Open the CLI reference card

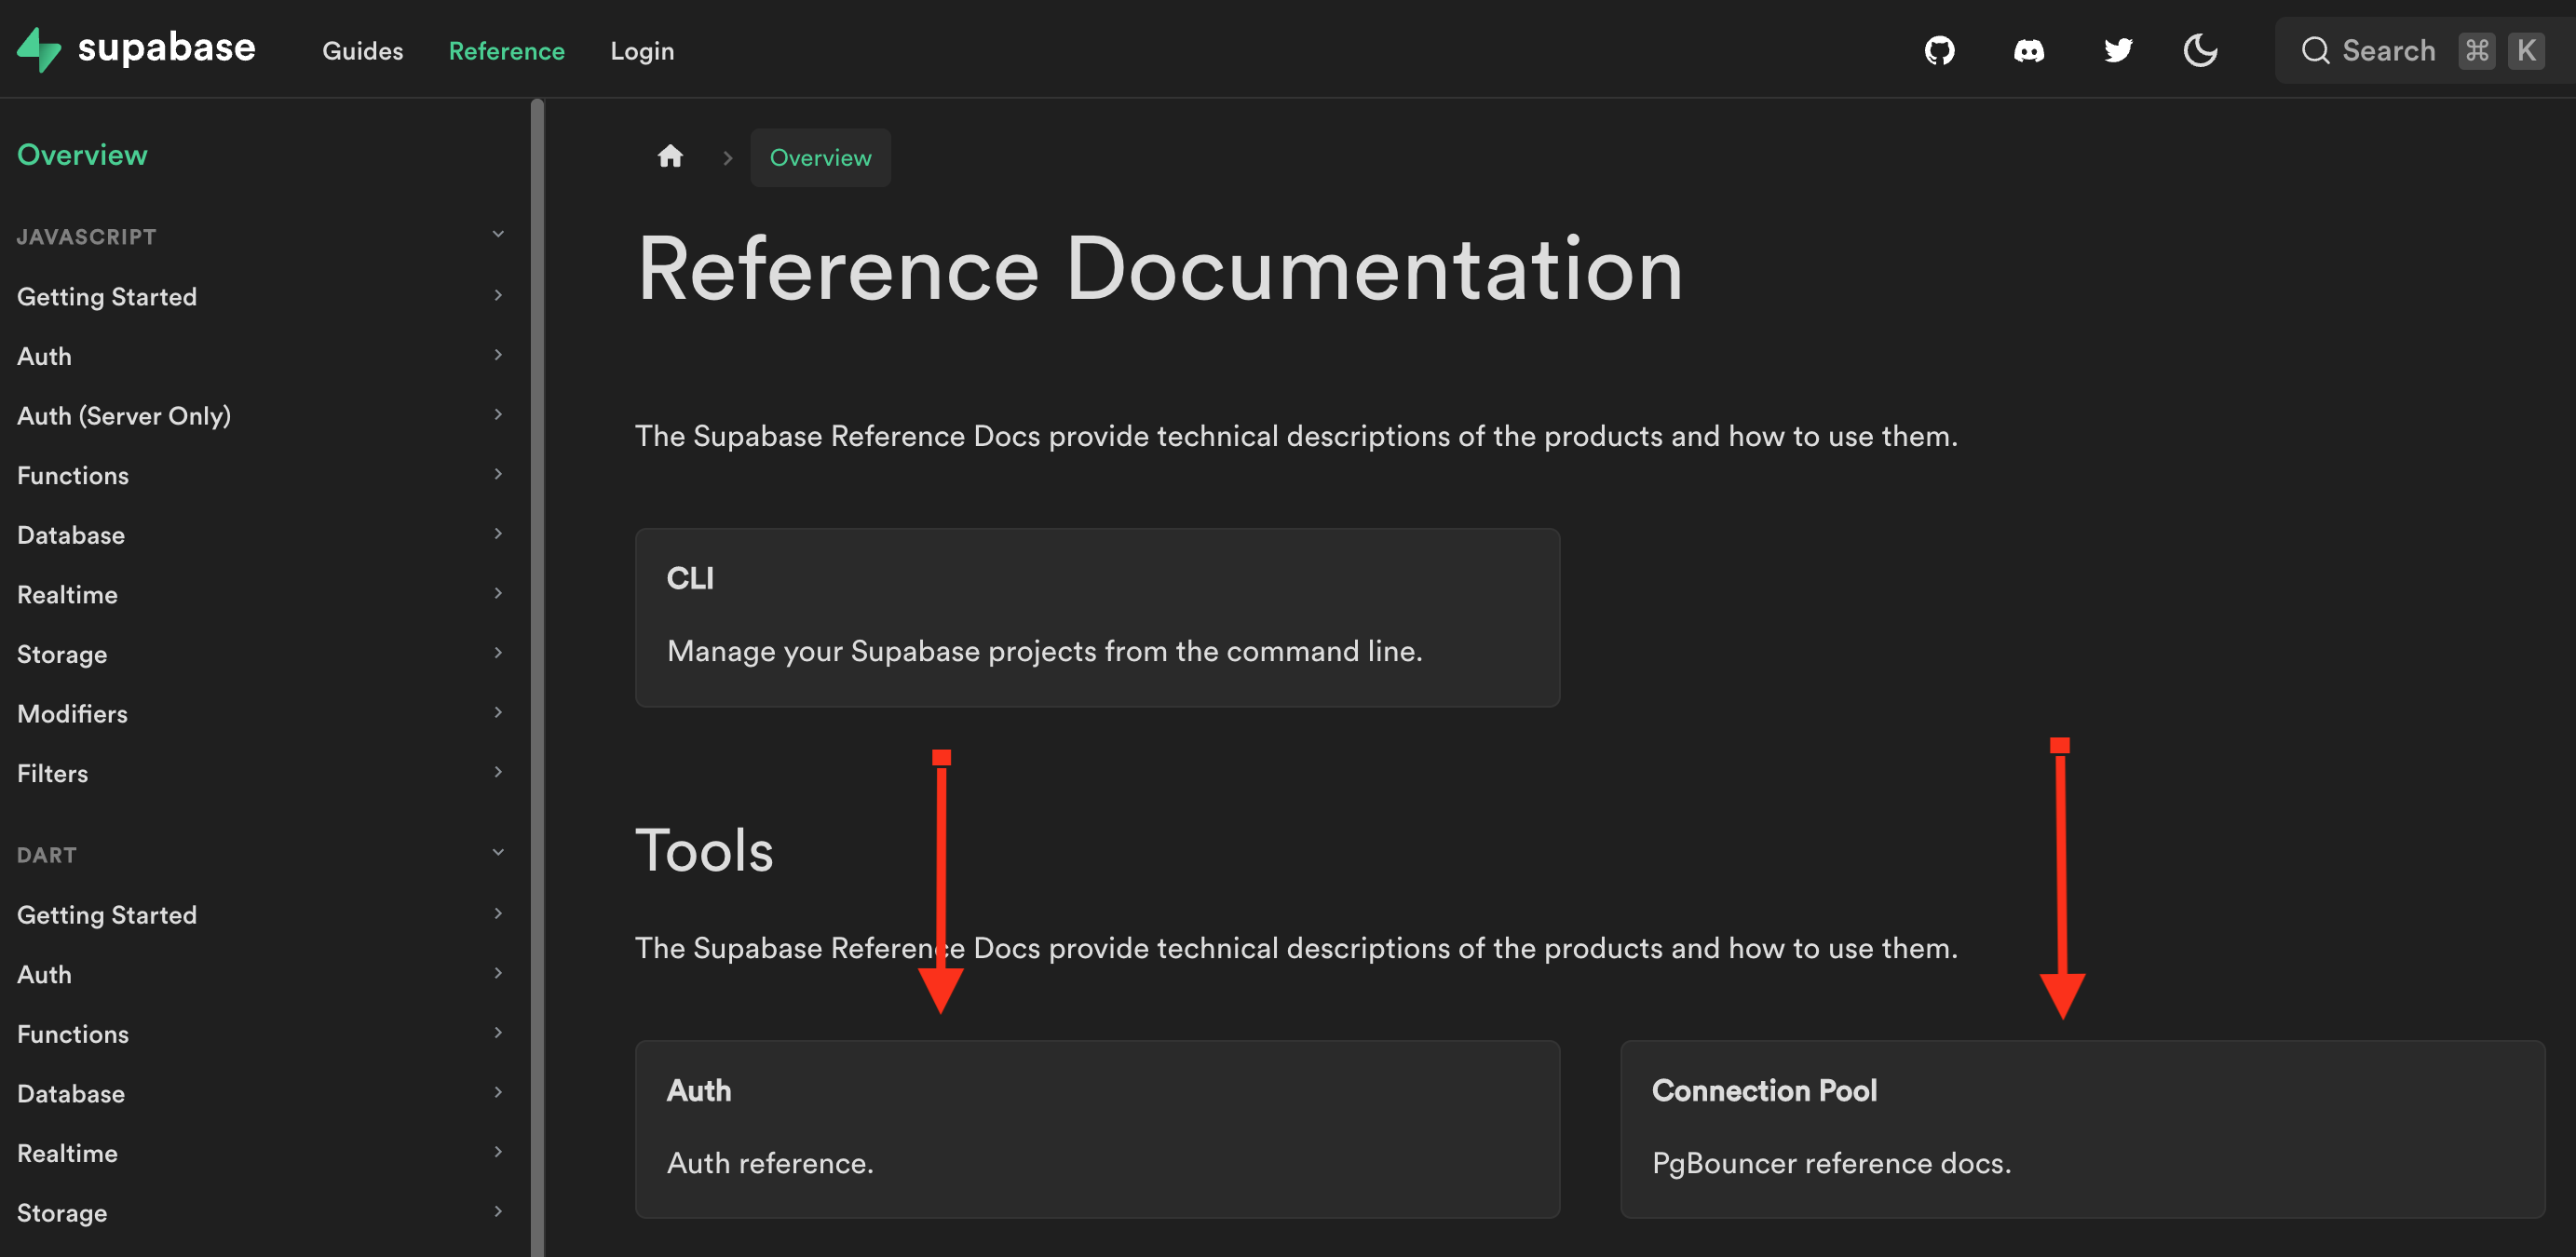[1097, 617]
